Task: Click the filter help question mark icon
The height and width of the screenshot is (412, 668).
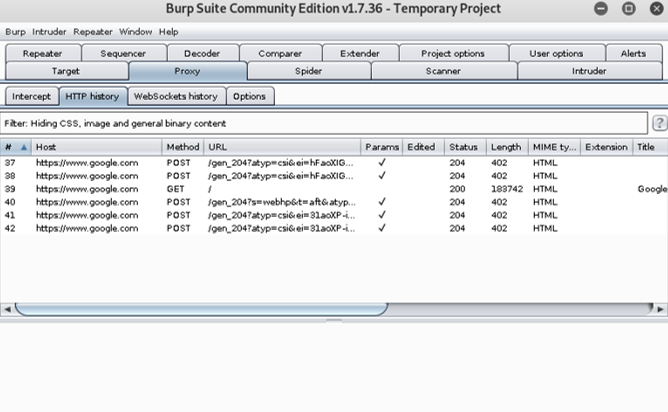Action: pyautogui.click(x=659, y=123)
